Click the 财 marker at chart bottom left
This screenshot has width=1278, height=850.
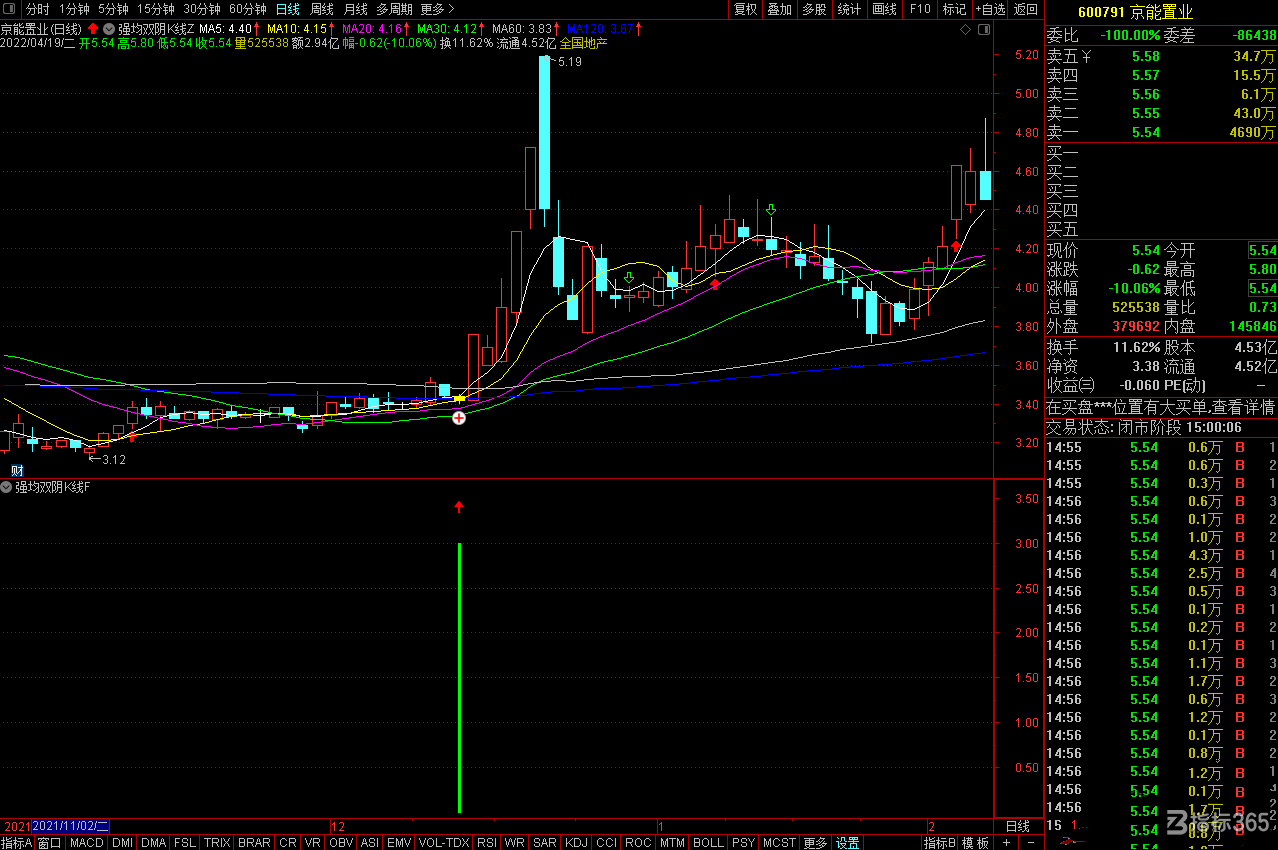tap(16, 470)
